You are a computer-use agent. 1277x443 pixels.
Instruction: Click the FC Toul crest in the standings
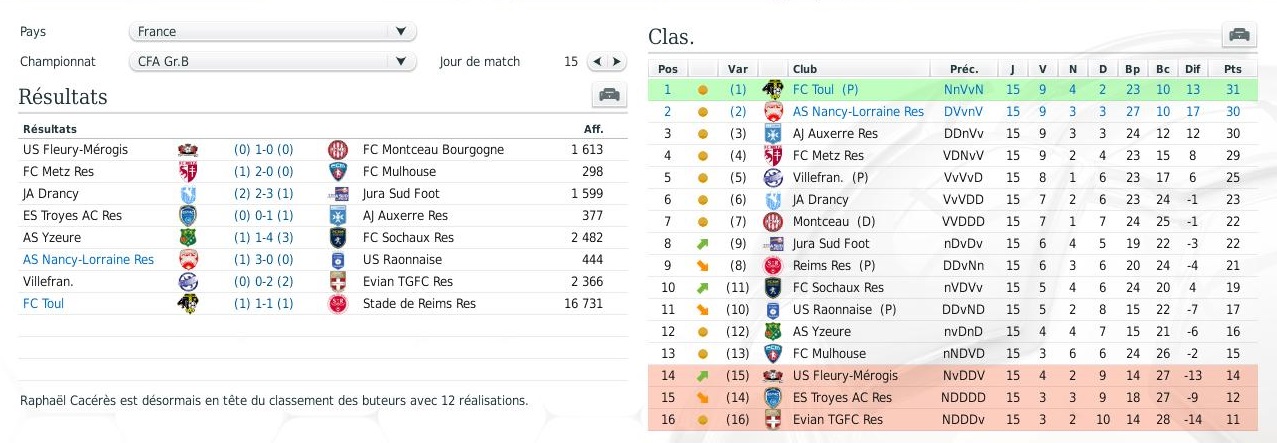[x=772, y=90]
